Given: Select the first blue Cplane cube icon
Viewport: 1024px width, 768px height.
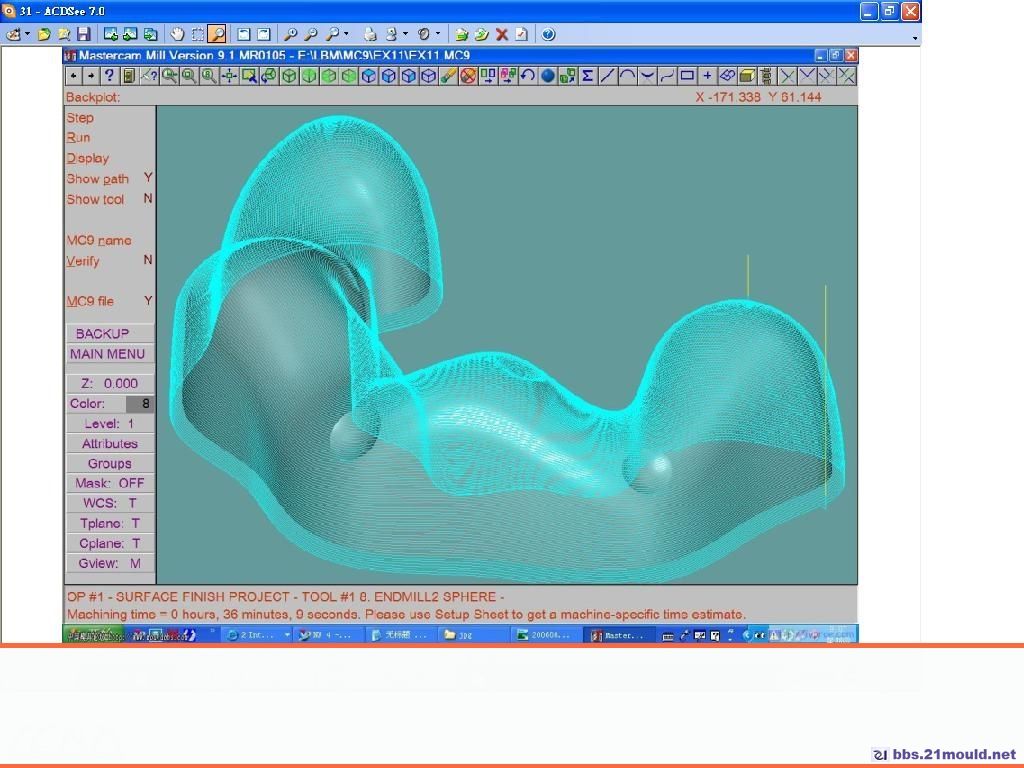Looking at the screenshot, I should (x=368, y=76).
